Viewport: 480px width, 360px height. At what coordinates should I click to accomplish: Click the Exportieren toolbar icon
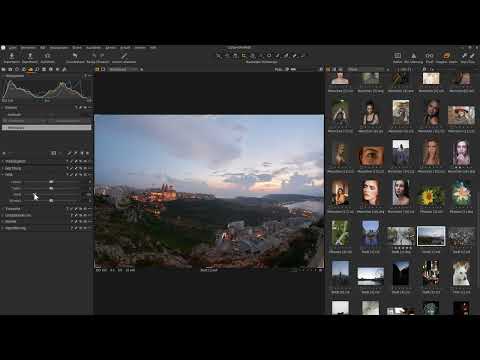pyautogui.click(x=30, y=56)
